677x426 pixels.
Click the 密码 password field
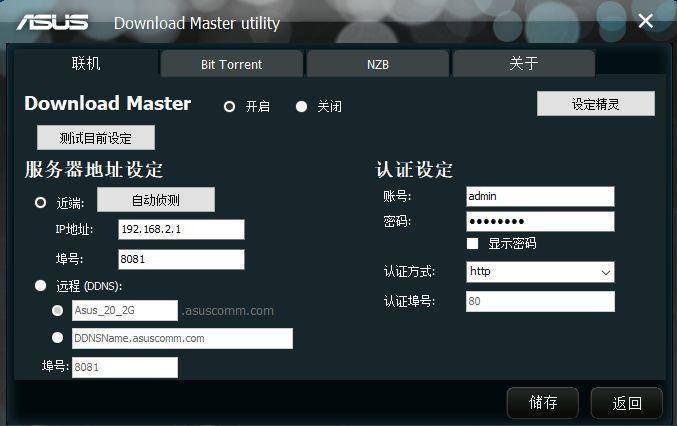click(x=540, y=221)
